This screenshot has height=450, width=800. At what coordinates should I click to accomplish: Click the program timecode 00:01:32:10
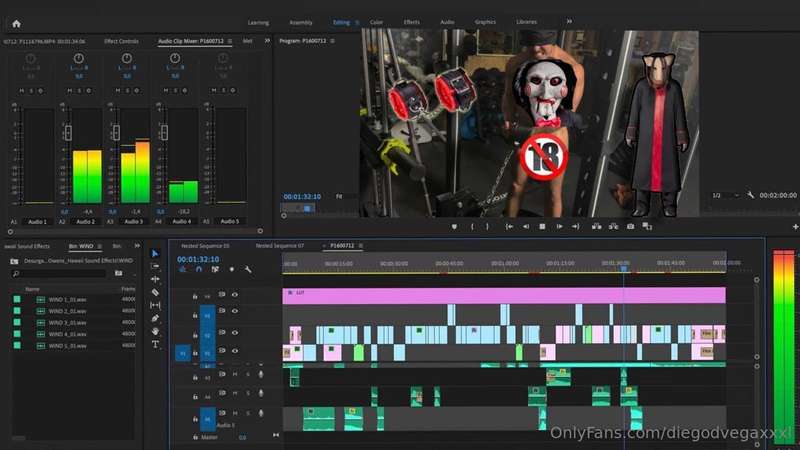[x=302, y=196]
